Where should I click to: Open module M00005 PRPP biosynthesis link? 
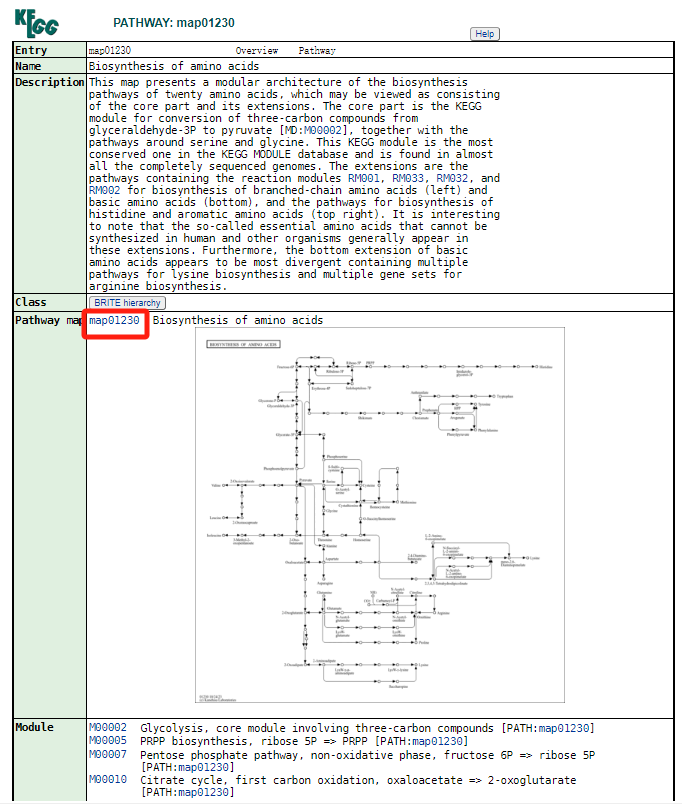coord(108,740)
